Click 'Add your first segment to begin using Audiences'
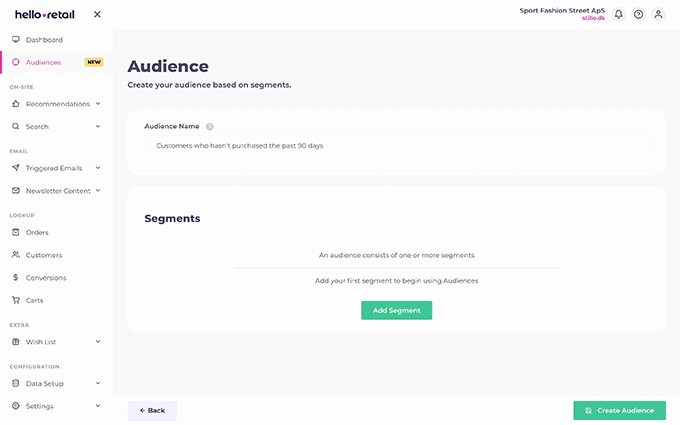680x425 pixels. 396,281
